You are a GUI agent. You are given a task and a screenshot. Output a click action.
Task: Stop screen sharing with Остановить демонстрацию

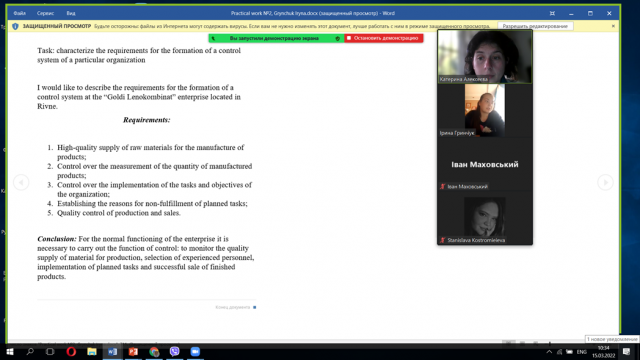(383, 38)
